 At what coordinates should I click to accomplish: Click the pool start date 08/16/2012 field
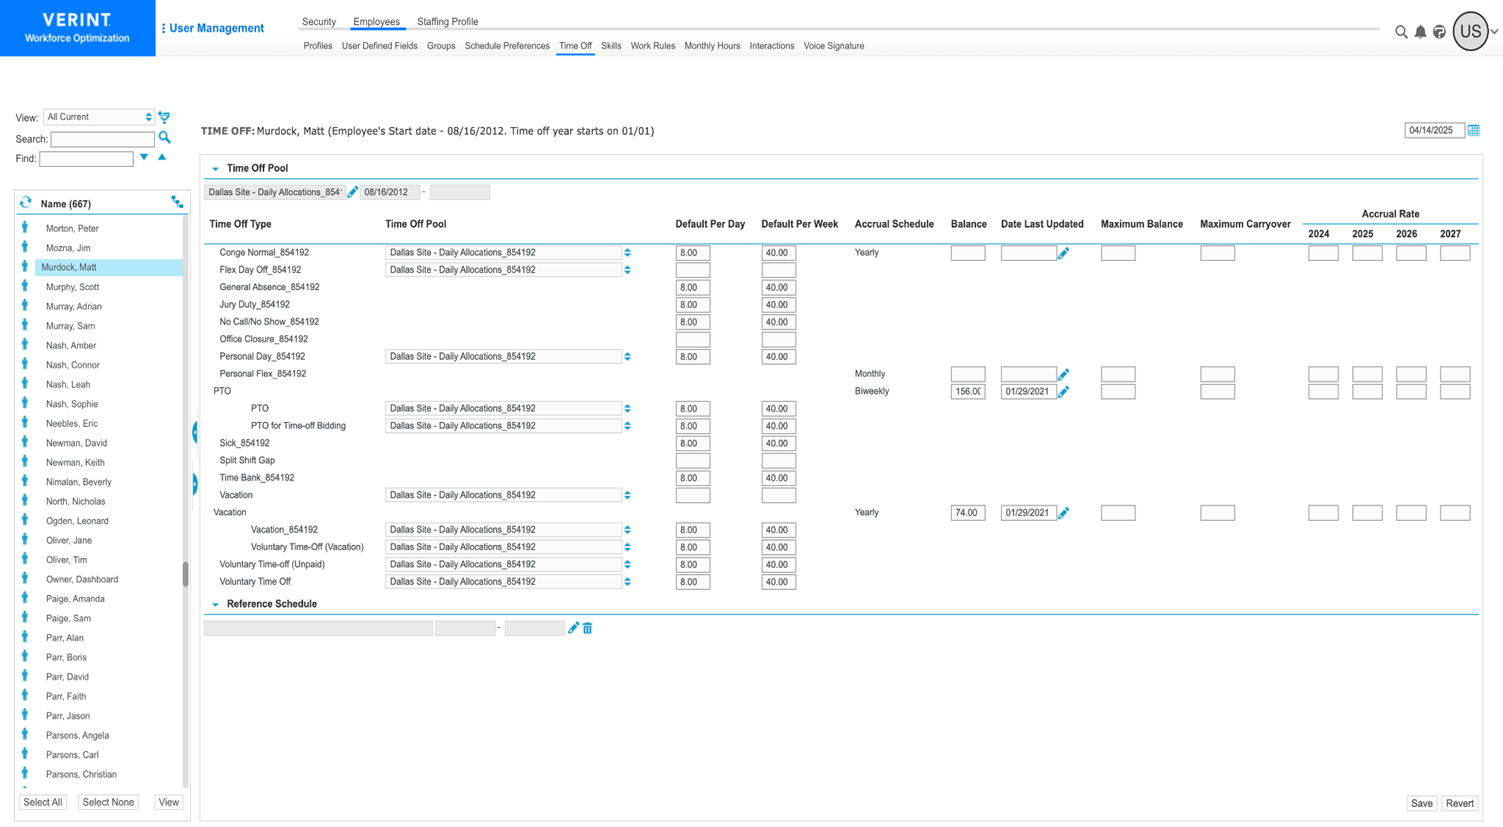390,192
